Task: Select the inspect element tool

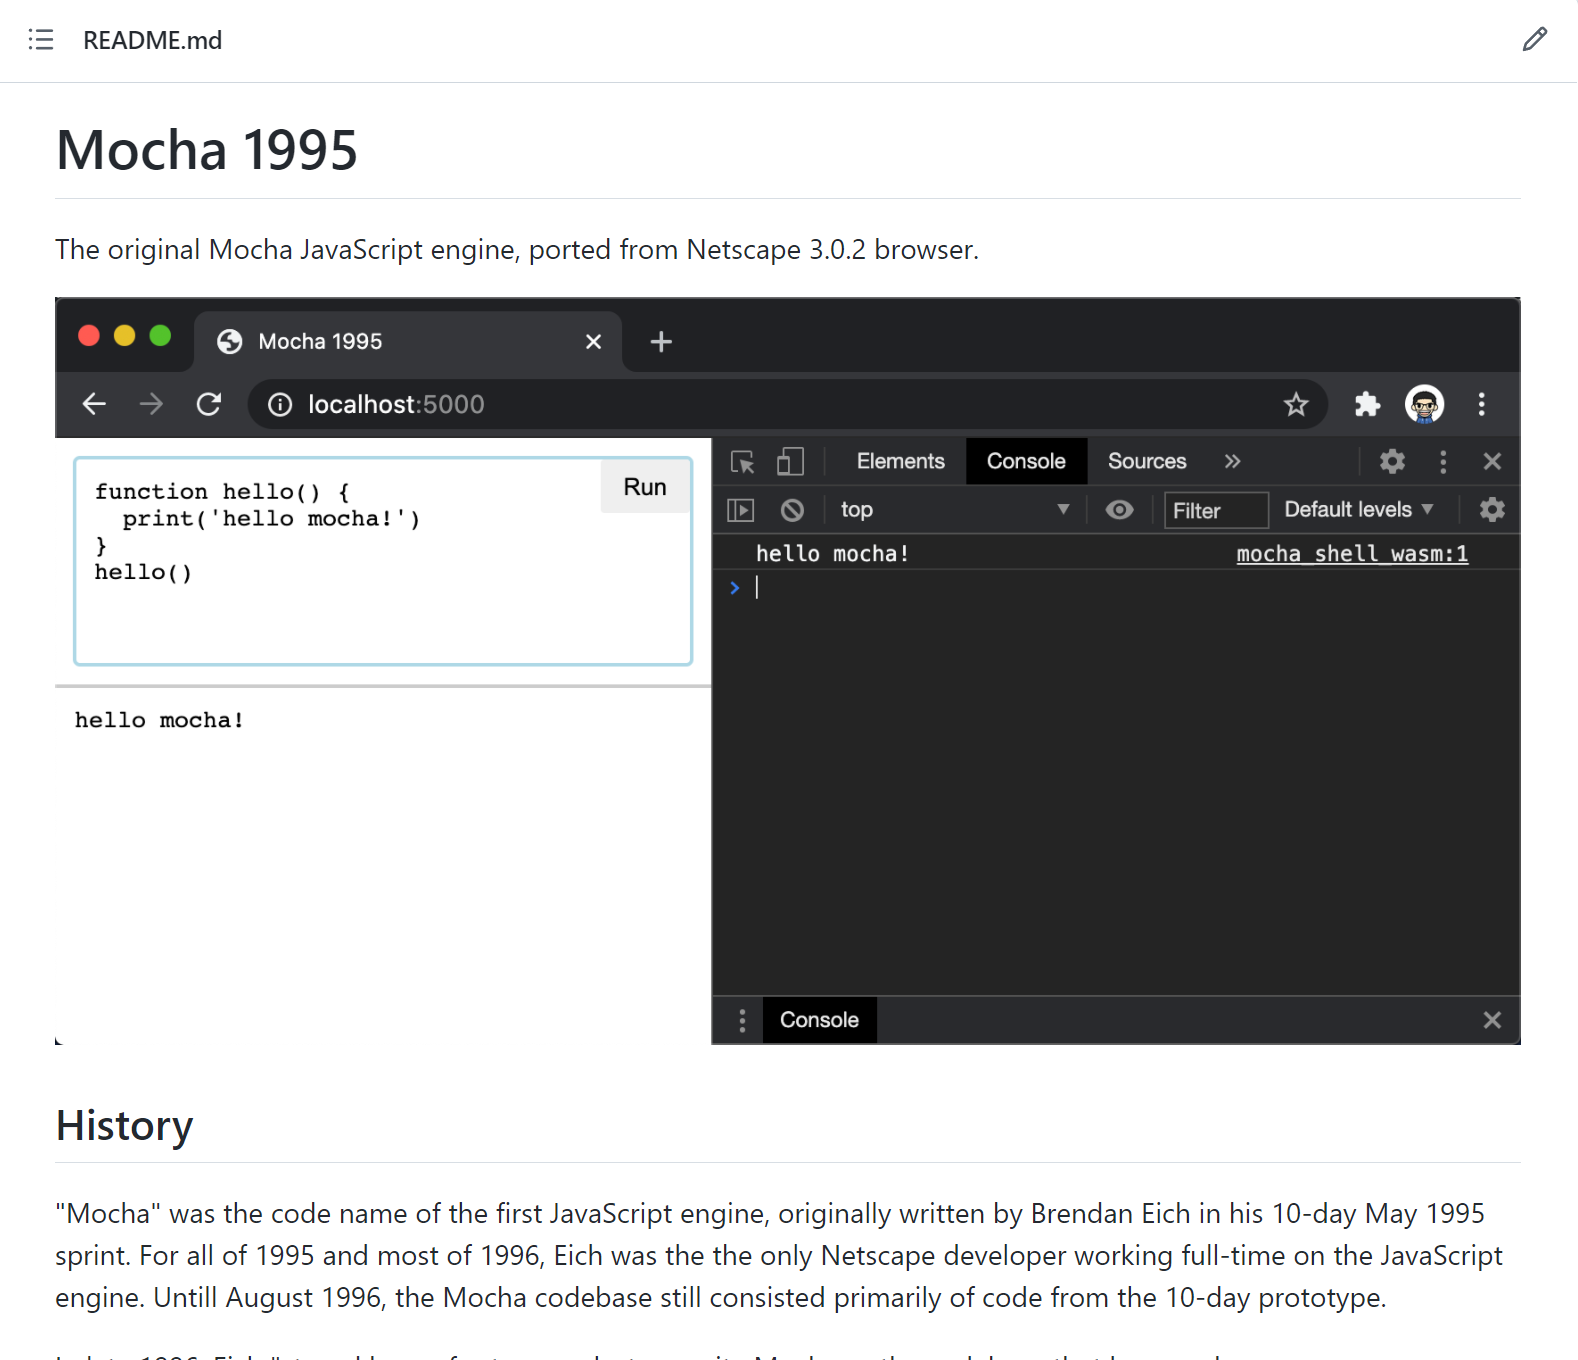Action: point(743,462)
